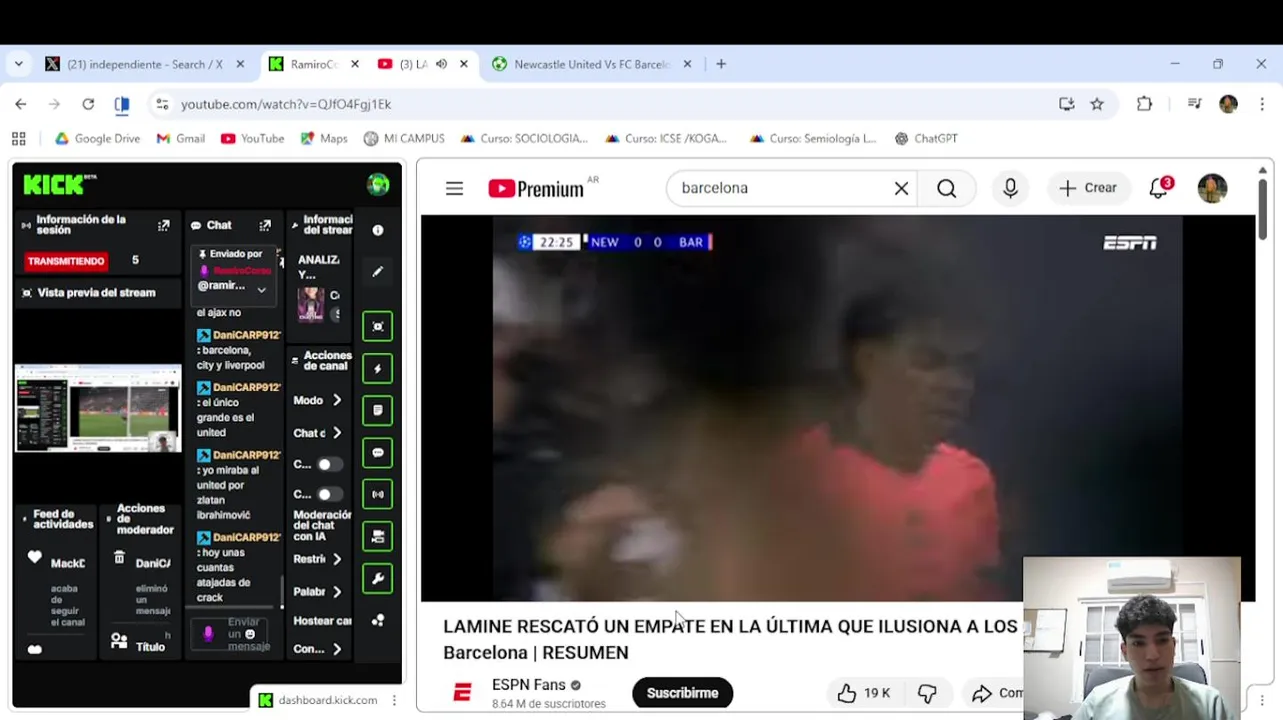Open YouTube account avatar
This screenshot has height=720, width=1283.
coord(1212,188)
